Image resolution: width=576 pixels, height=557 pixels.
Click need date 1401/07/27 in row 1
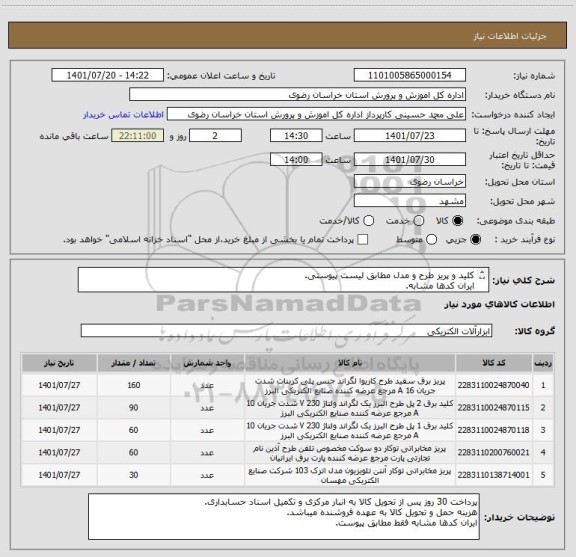click(59, 385)
